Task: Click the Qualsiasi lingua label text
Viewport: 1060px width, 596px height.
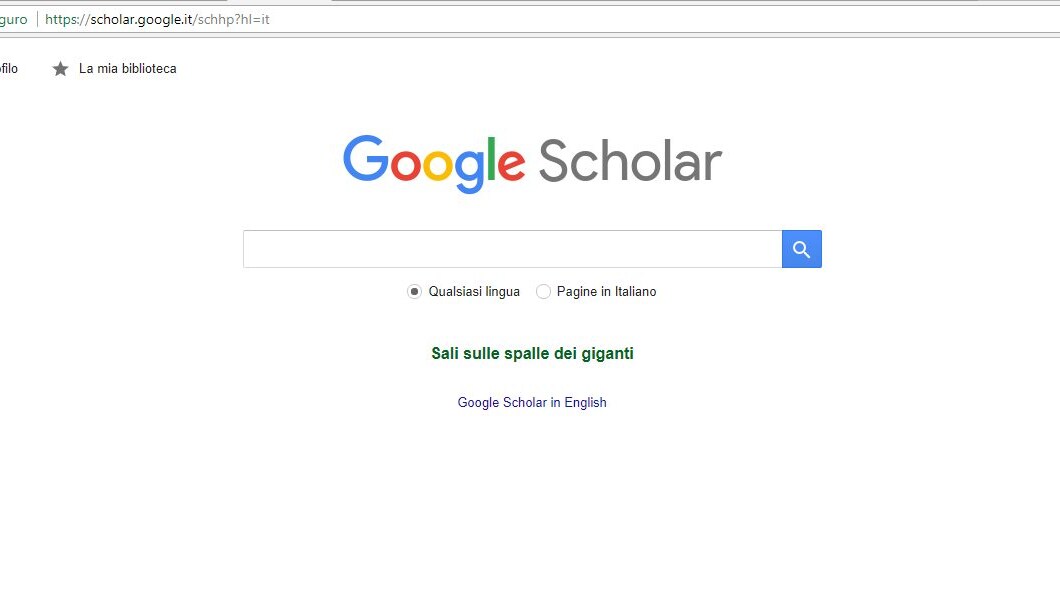Action: tap(474, 292)
